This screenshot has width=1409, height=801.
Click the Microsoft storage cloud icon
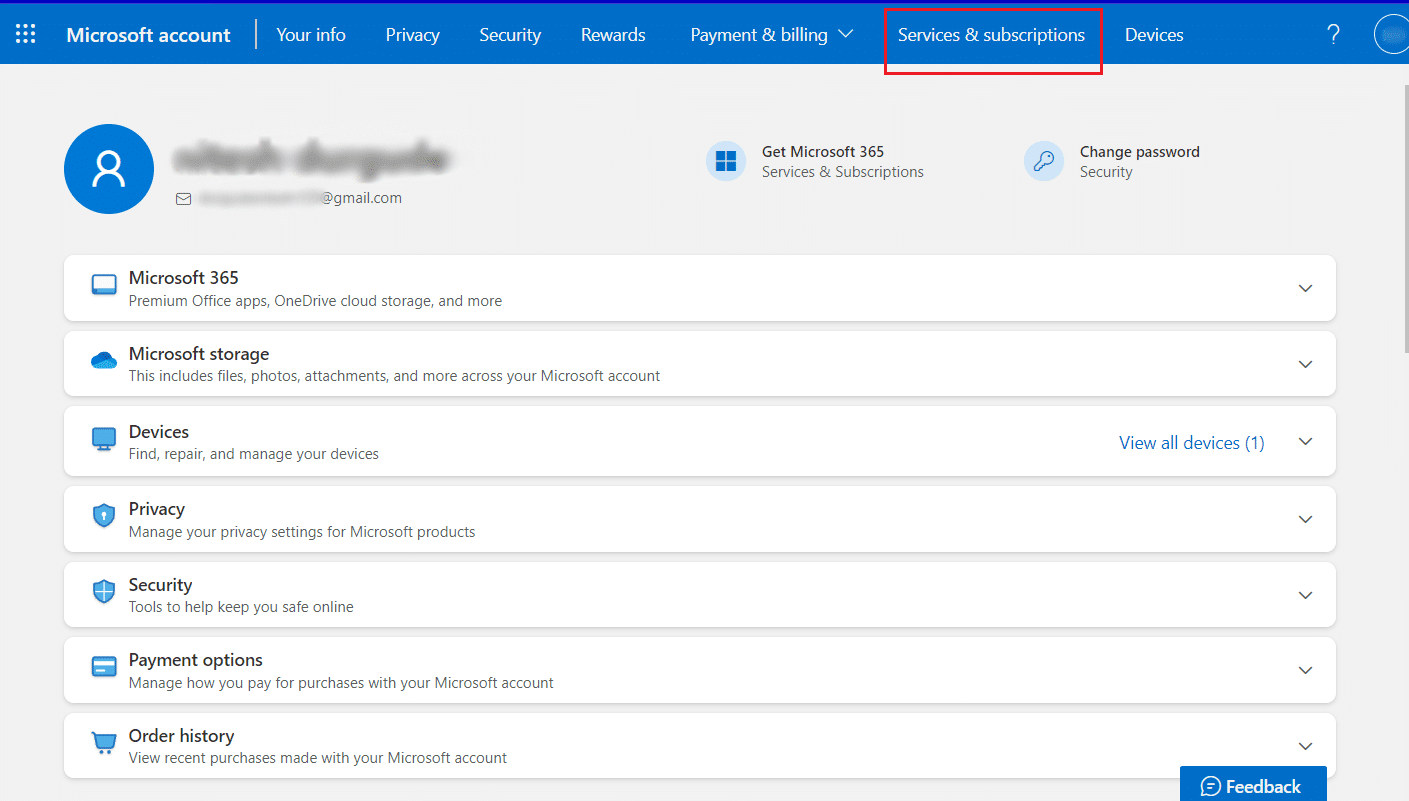[104, 360]
